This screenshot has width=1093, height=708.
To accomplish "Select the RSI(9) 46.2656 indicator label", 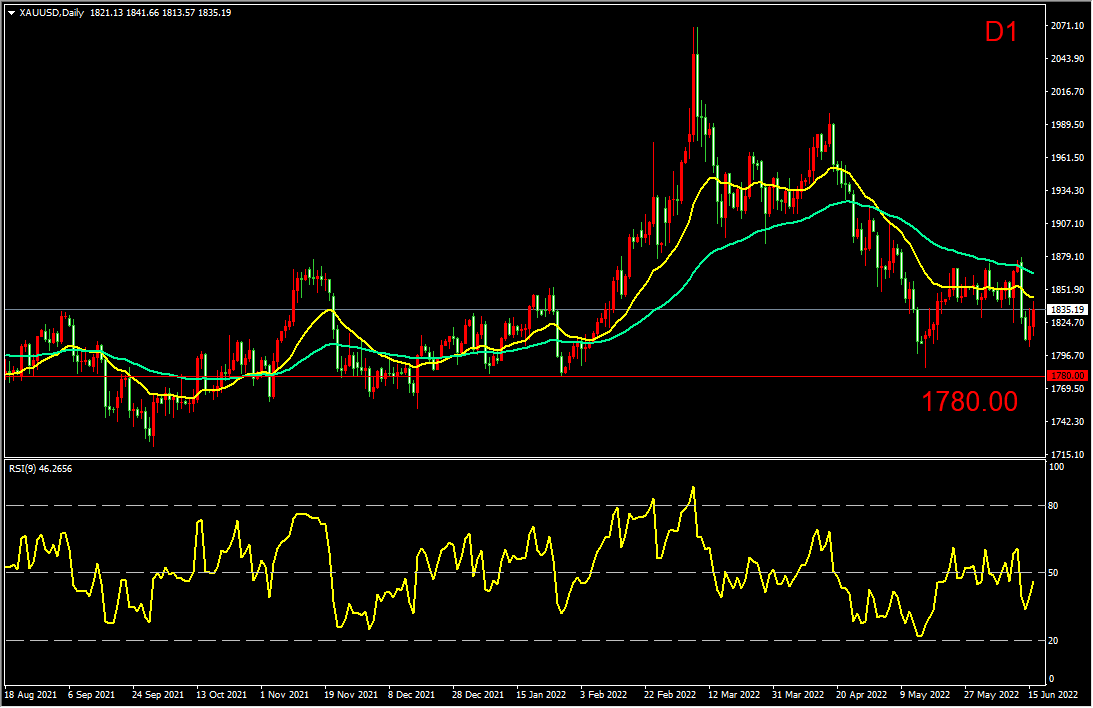I will pyautogui.click(x=40, y=469).
